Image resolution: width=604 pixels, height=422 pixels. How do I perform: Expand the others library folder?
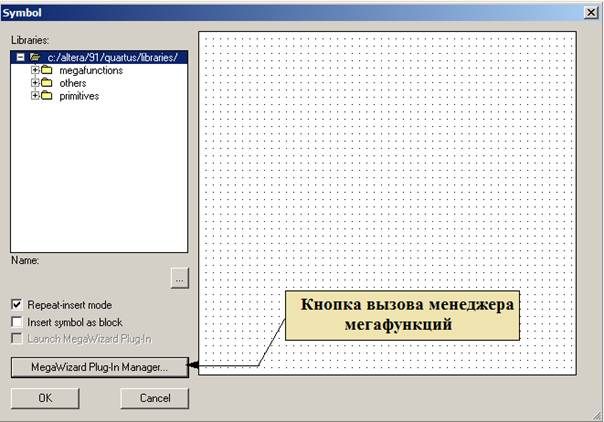point(34,83)
